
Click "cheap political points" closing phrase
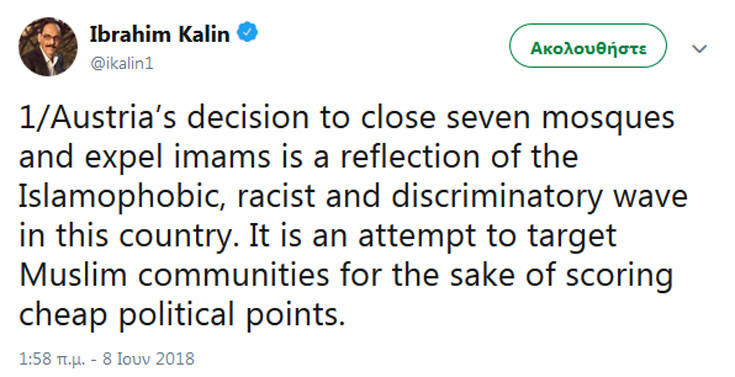pyautogui.click(x=182, y=316)
